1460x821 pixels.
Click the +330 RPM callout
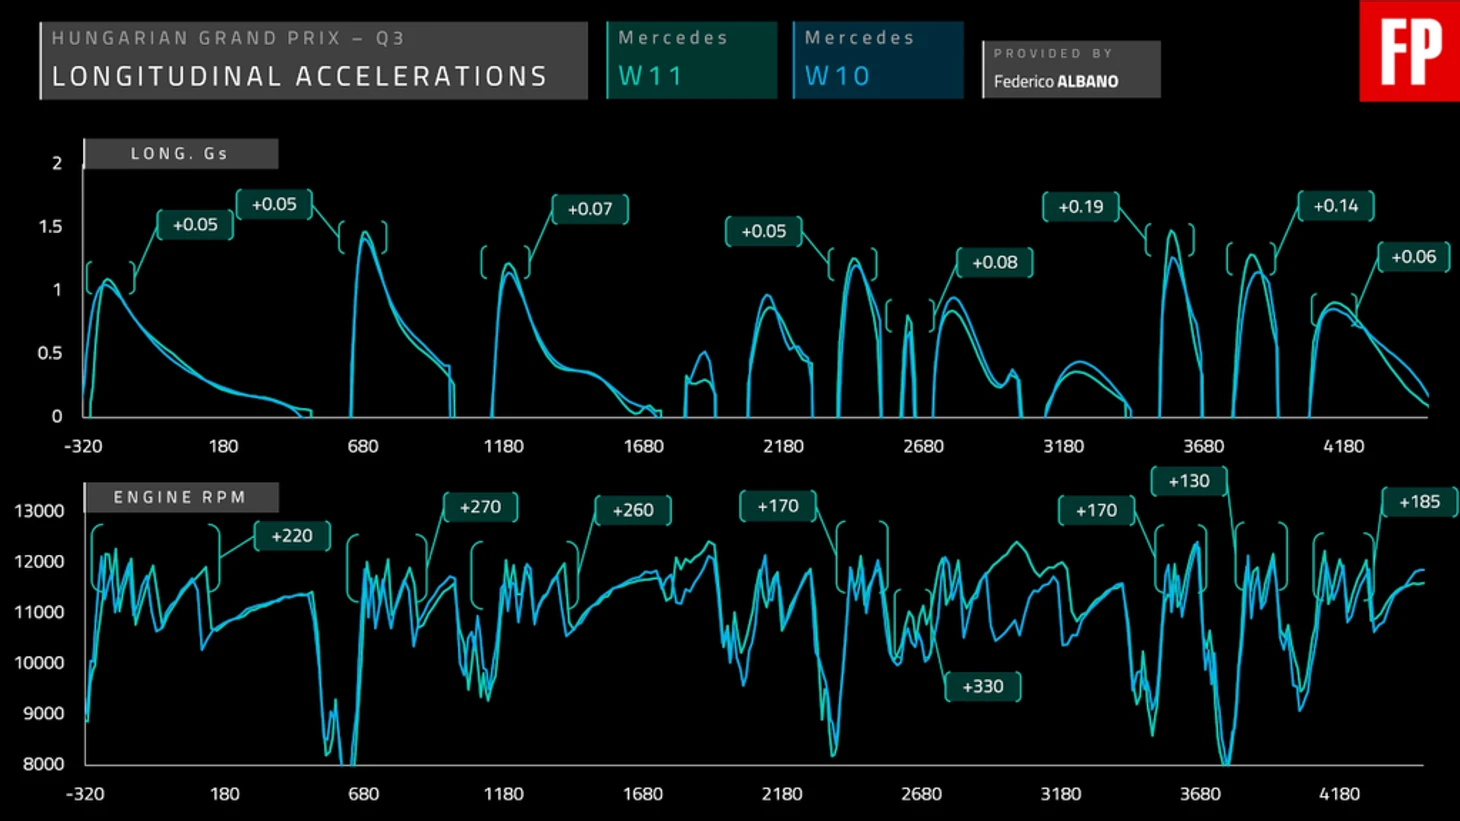(982, 687)
